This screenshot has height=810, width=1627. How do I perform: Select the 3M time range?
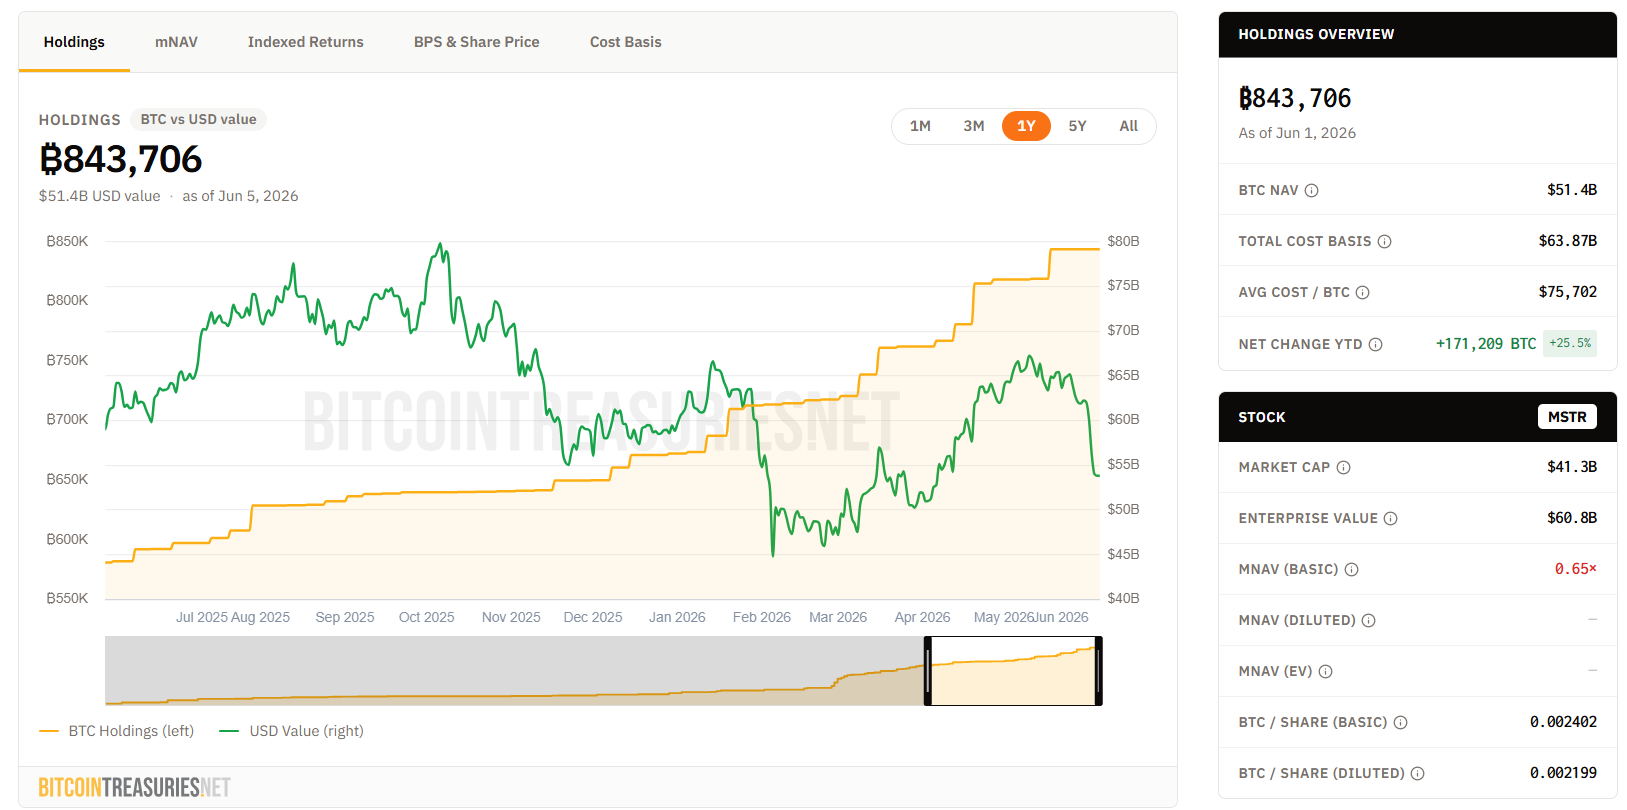pos(974,126)
